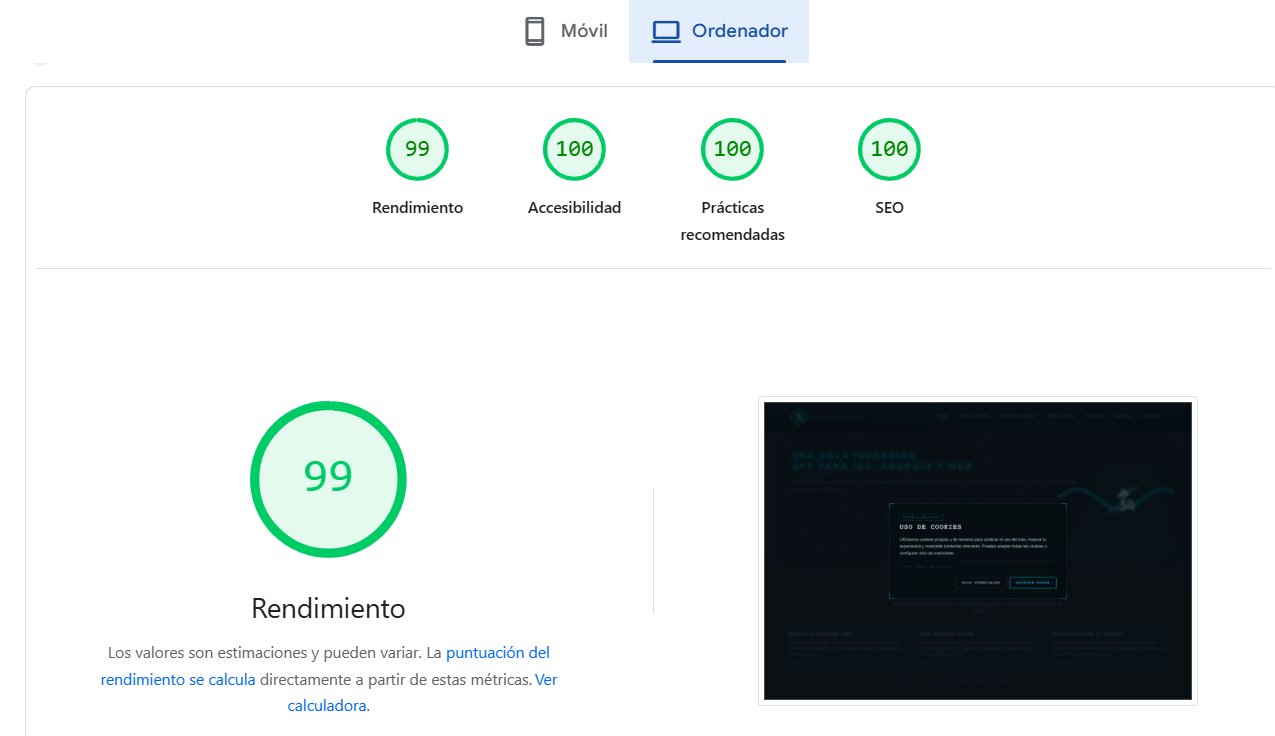The image size is (1275, 736).
Task: Click the Accesibilidad label
Action: point(574,208)
